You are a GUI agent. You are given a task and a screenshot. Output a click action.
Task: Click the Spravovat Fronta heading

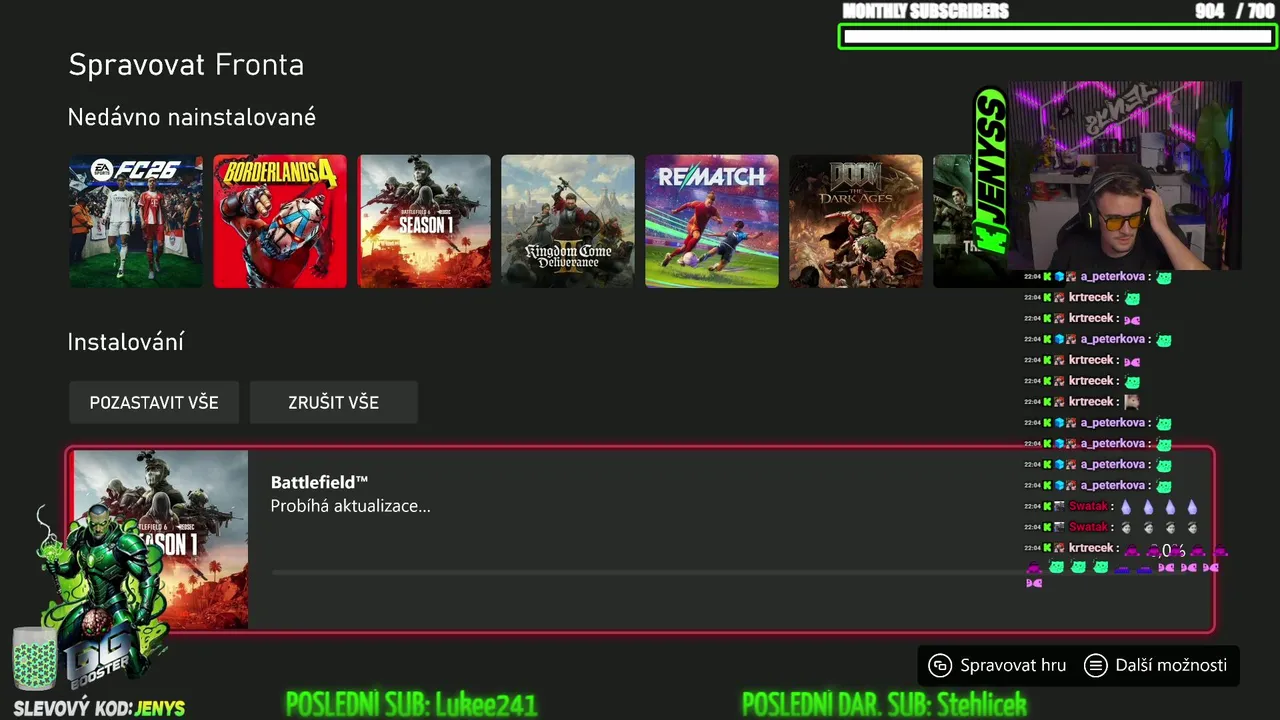186,65
